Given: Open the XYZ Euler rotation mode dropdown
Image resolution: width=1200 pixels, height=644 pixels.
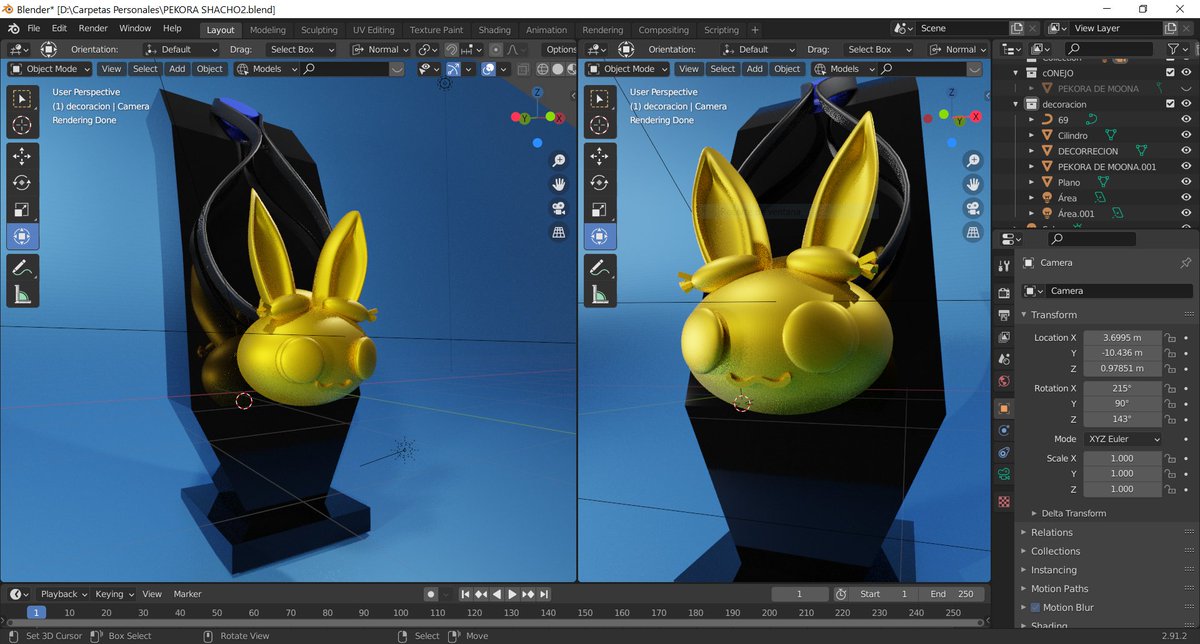Looking at the screenshot, I should [1122, 439].
